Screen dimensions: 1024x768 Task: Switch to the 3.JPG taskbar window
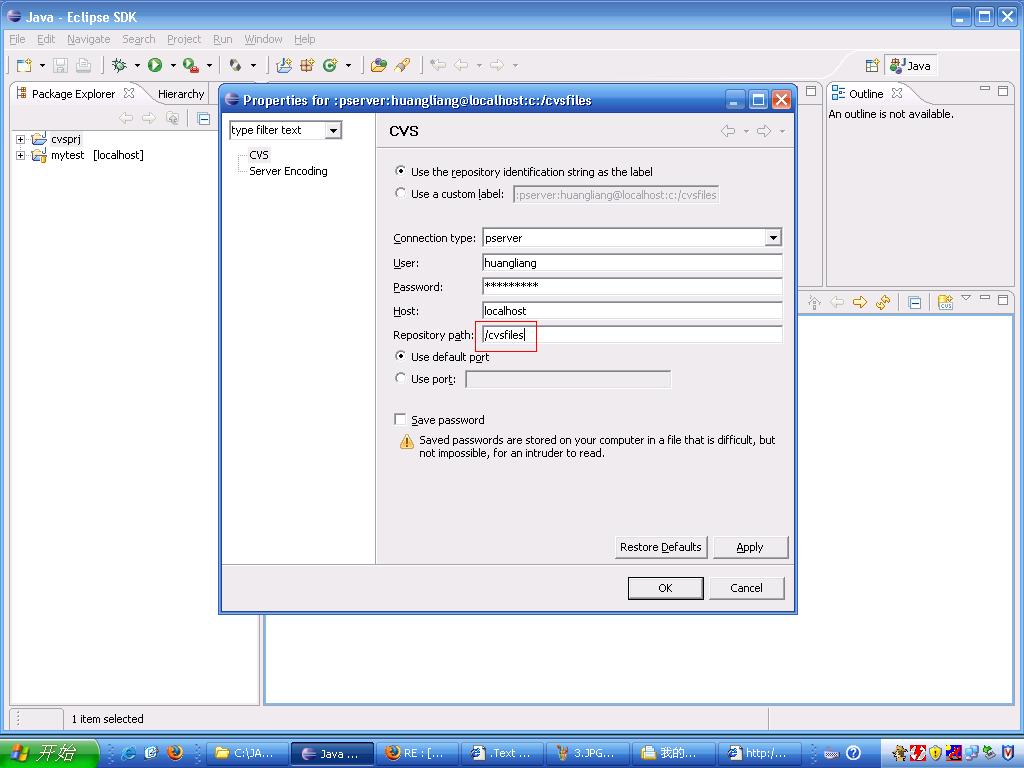[x=588, y=753]
